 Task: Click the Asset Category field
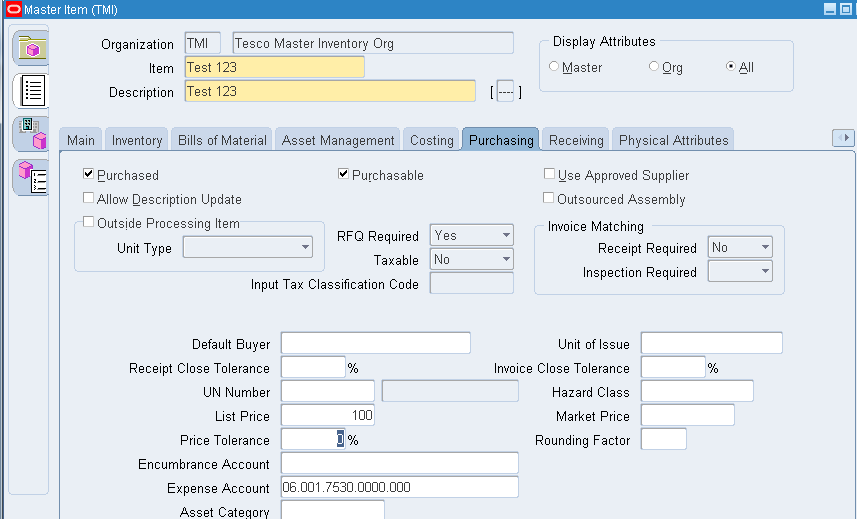coord(333,510)
